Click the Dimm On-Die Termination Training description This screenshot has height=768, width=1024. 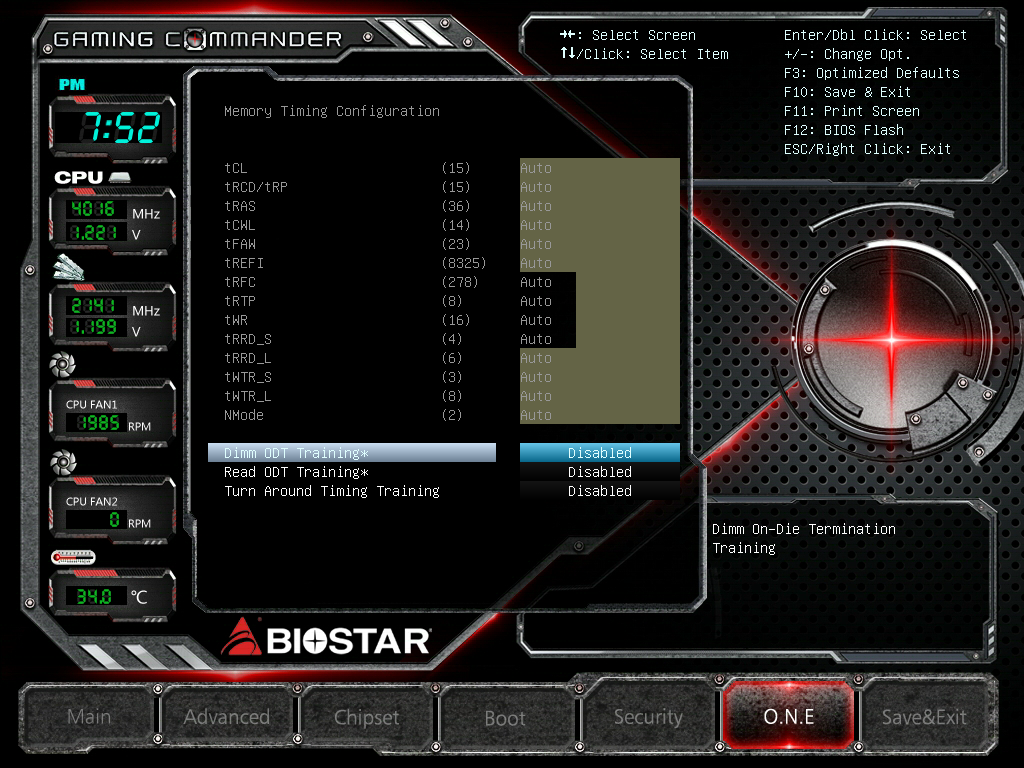[x=804, y=539]
